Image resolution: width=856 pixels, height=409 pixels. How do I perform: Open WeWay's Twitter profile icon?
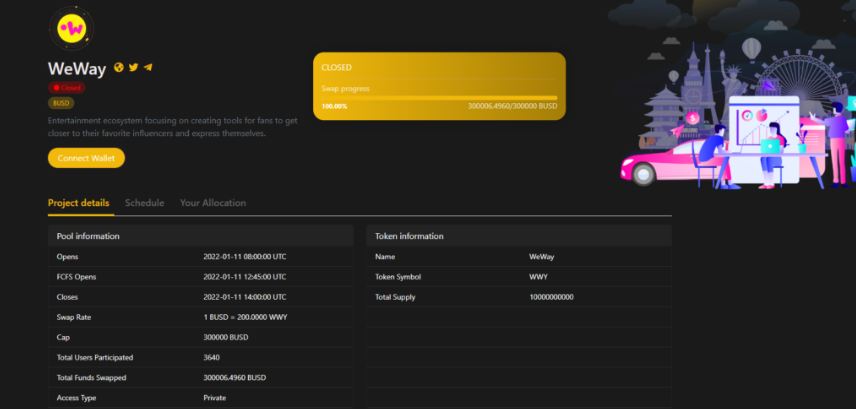pos(133,68)
